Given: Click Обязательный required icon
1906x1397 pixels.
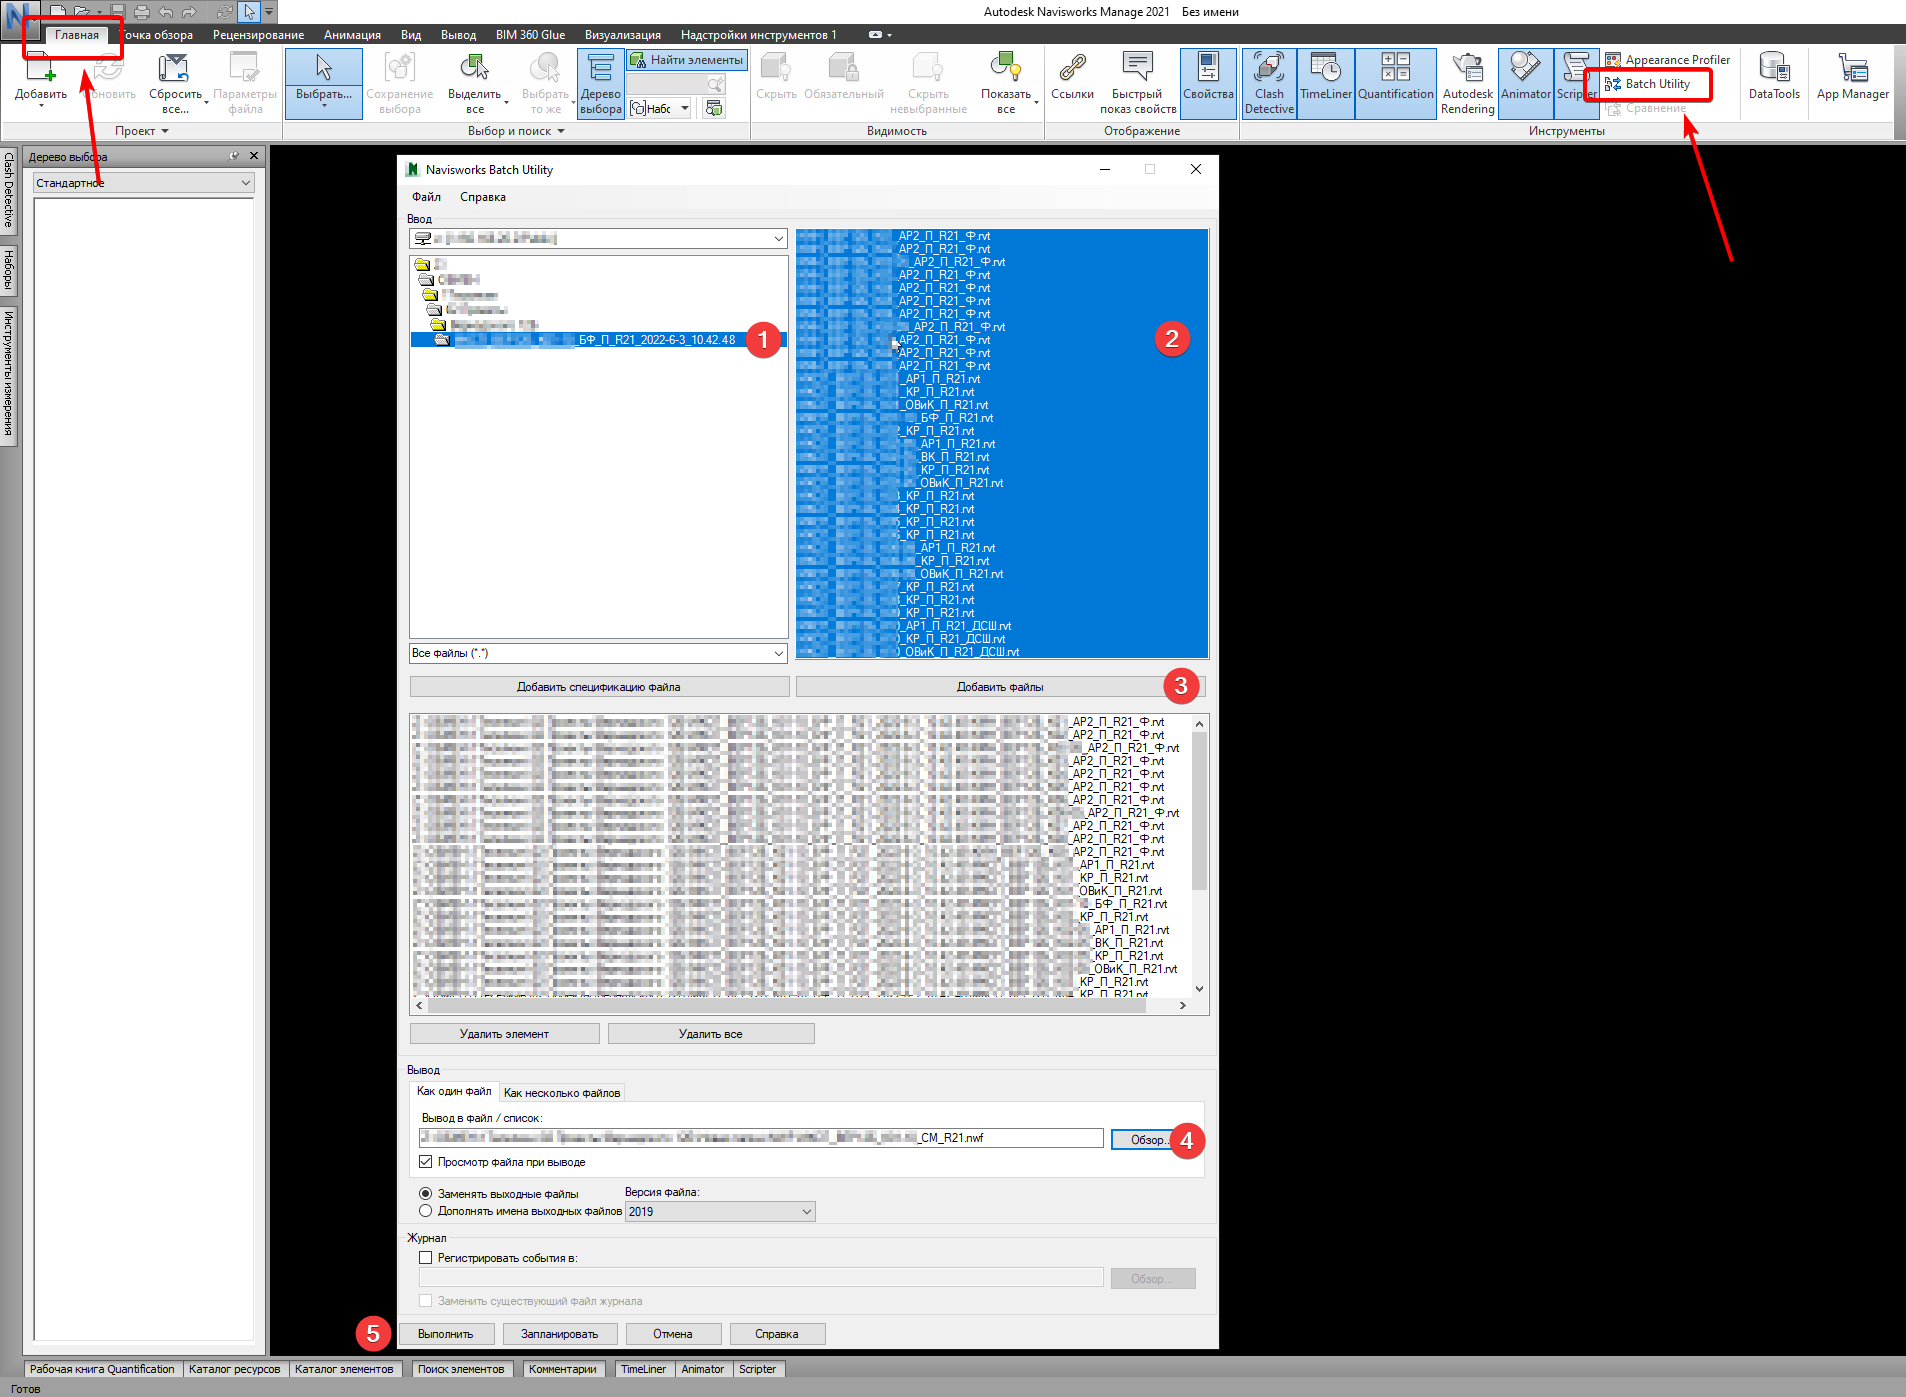Looking at the screenshot, I should [x=843, y=77].
